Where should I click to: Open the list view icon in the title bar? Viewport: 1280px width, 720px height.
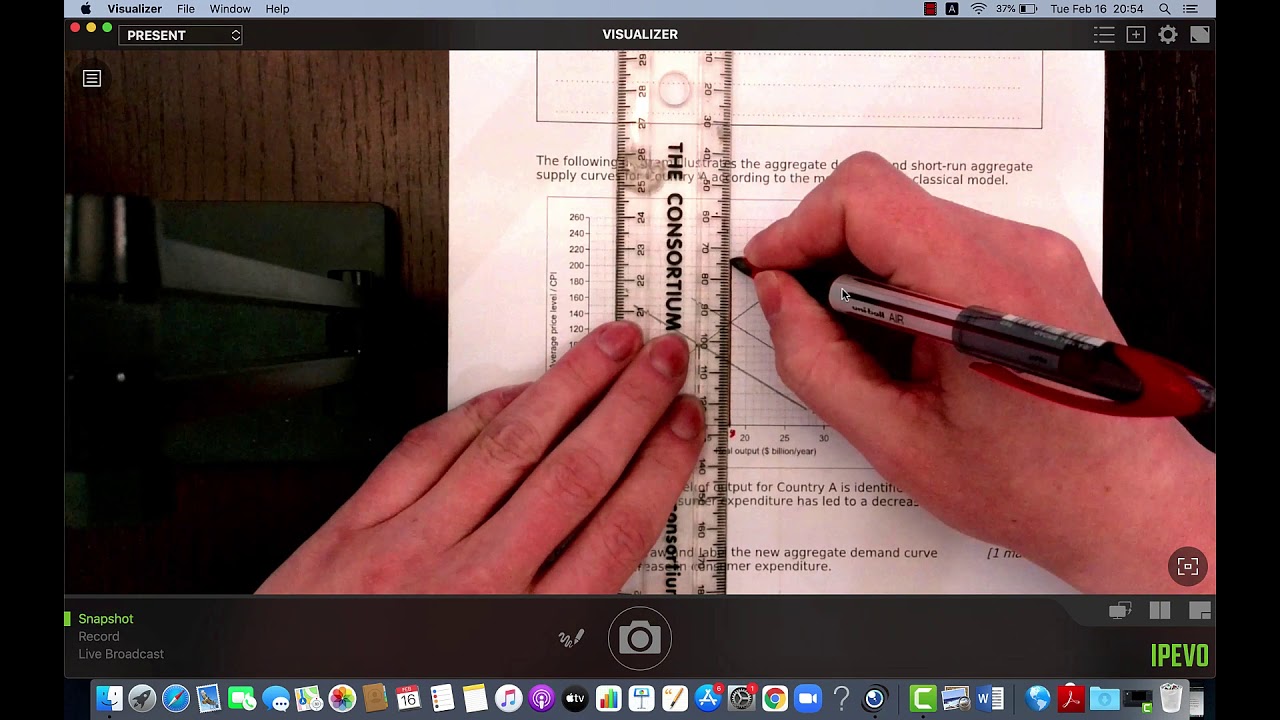(x=1104, y=35)
